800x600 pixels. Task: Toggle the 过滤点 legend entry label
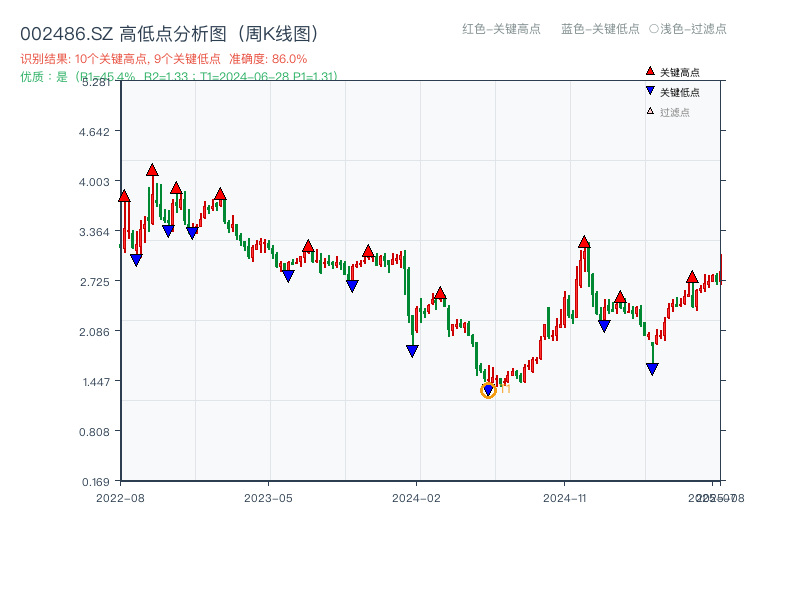[675, 112]
